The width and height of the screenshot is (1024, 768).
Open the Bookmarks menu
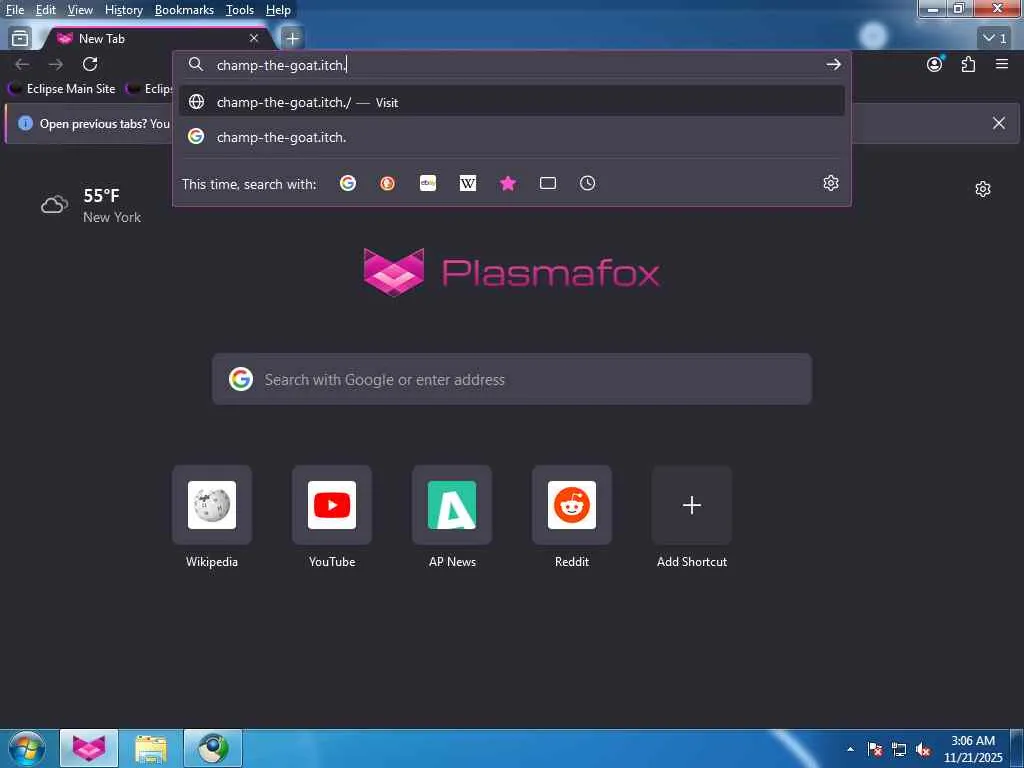(x=184, y=10)
